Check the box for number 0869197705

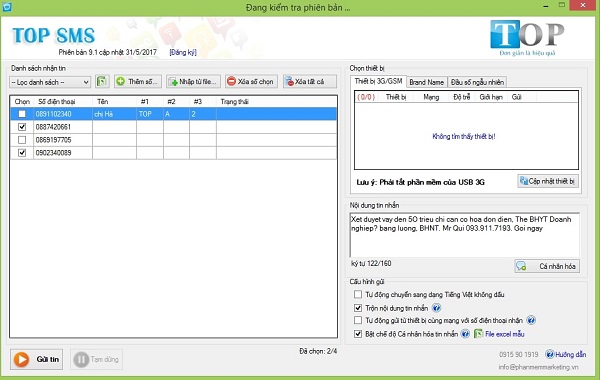[22, 140]
